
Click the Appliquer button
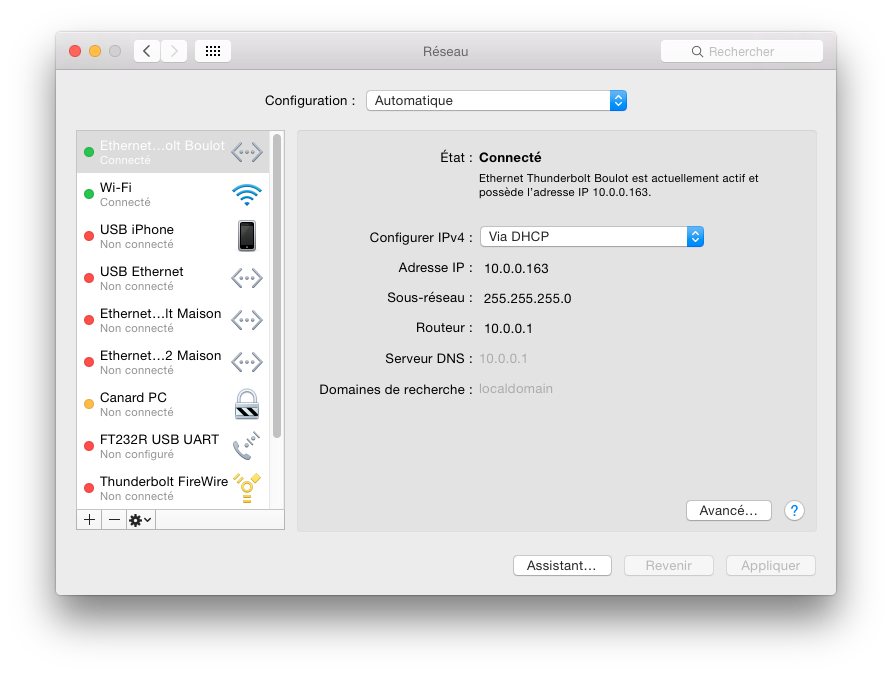[771, 566]
